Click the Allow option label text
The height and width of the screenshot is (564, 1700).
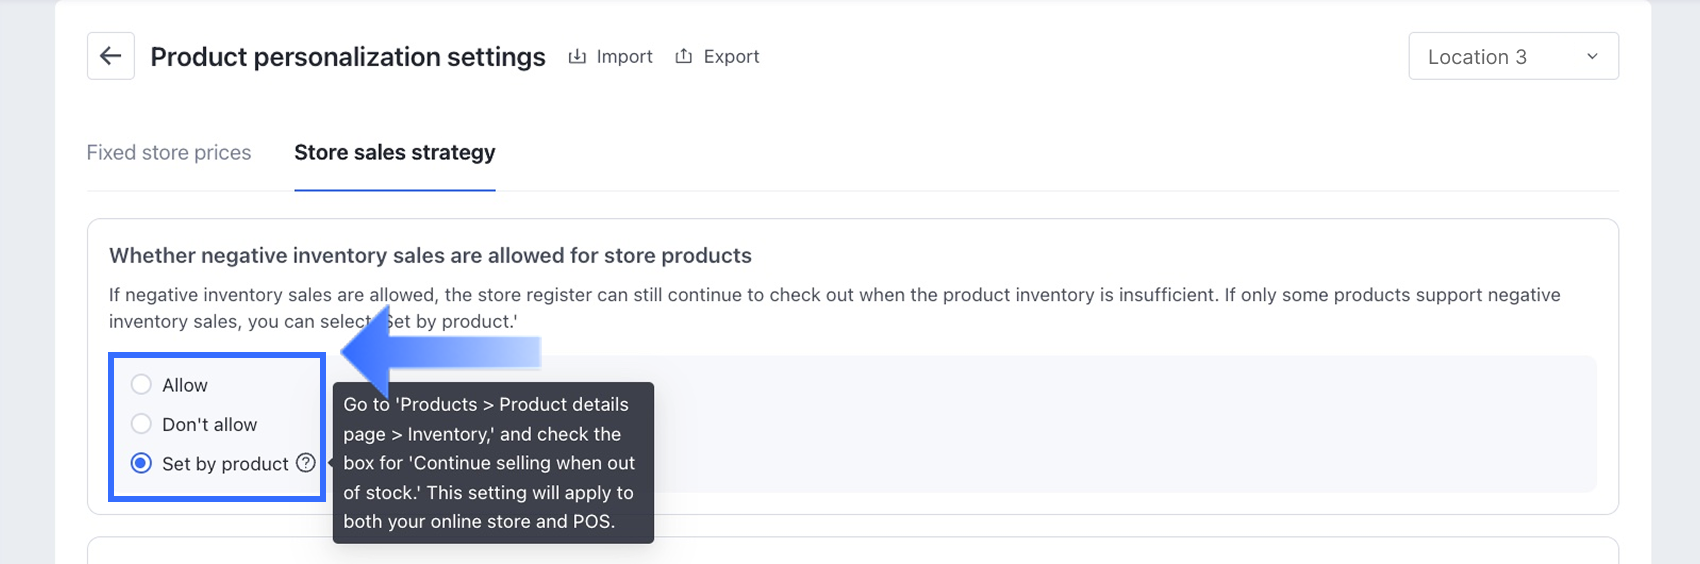point(185,385)
